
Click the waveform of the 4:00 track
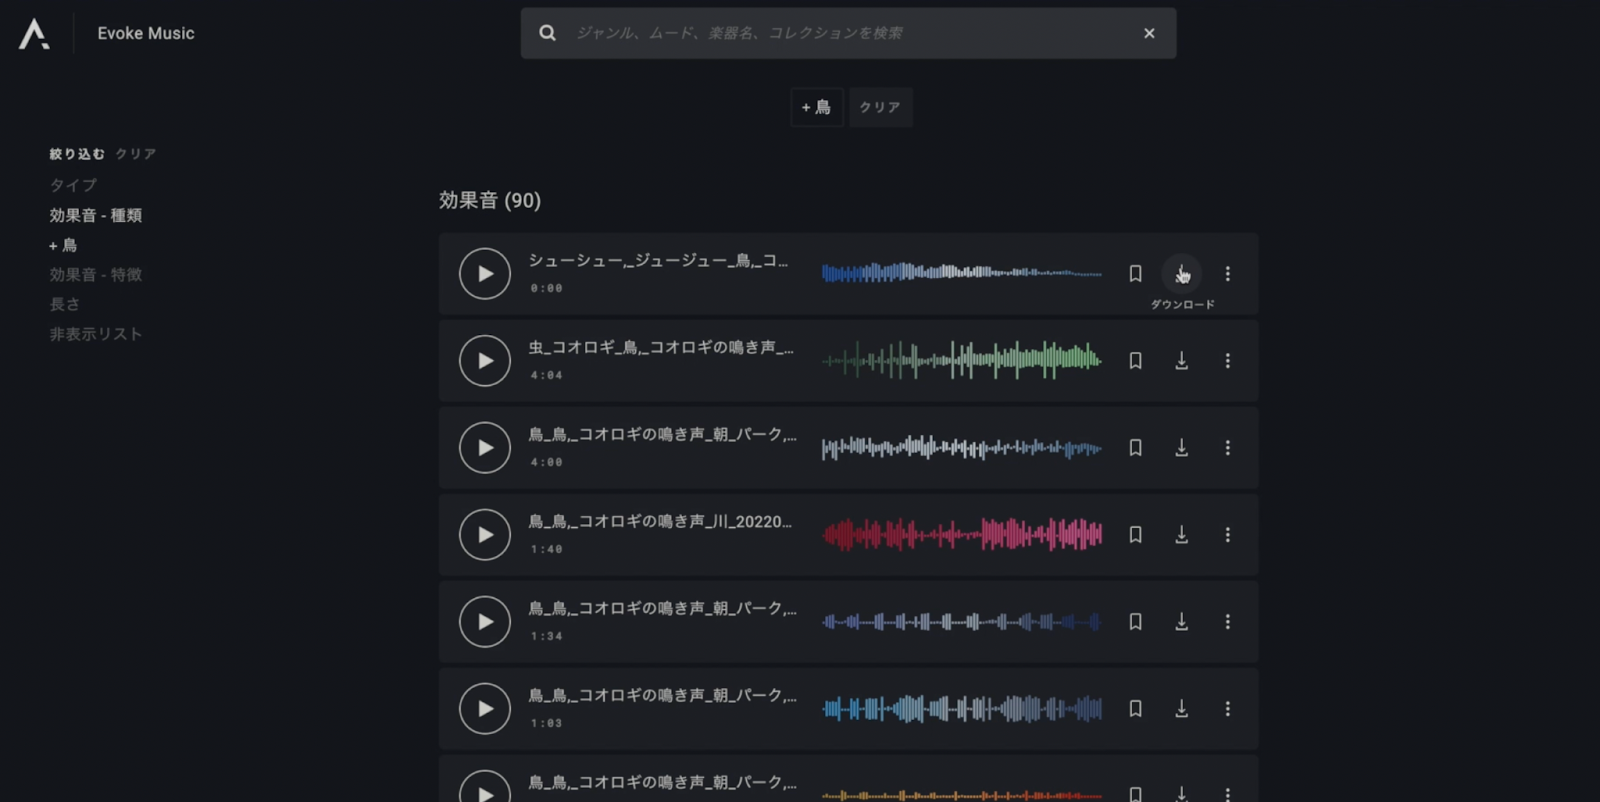tap(962, 448)
